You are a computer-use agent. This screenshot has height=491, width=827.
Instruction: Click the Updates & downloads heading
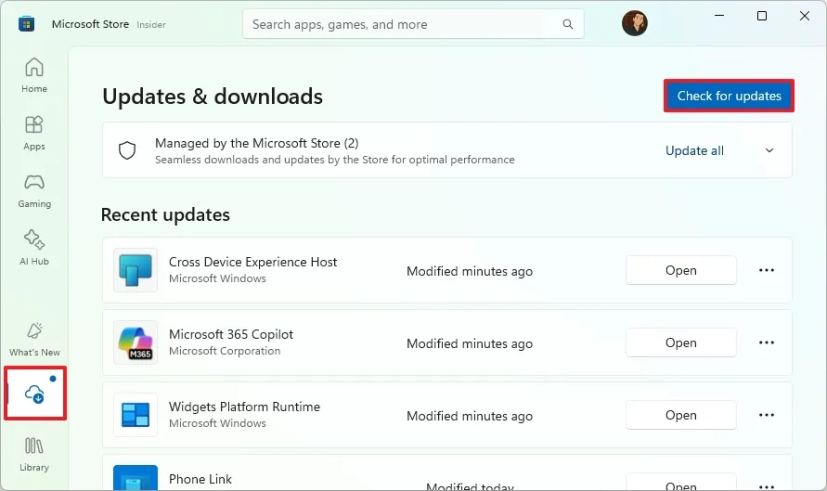tap(213, 97)
